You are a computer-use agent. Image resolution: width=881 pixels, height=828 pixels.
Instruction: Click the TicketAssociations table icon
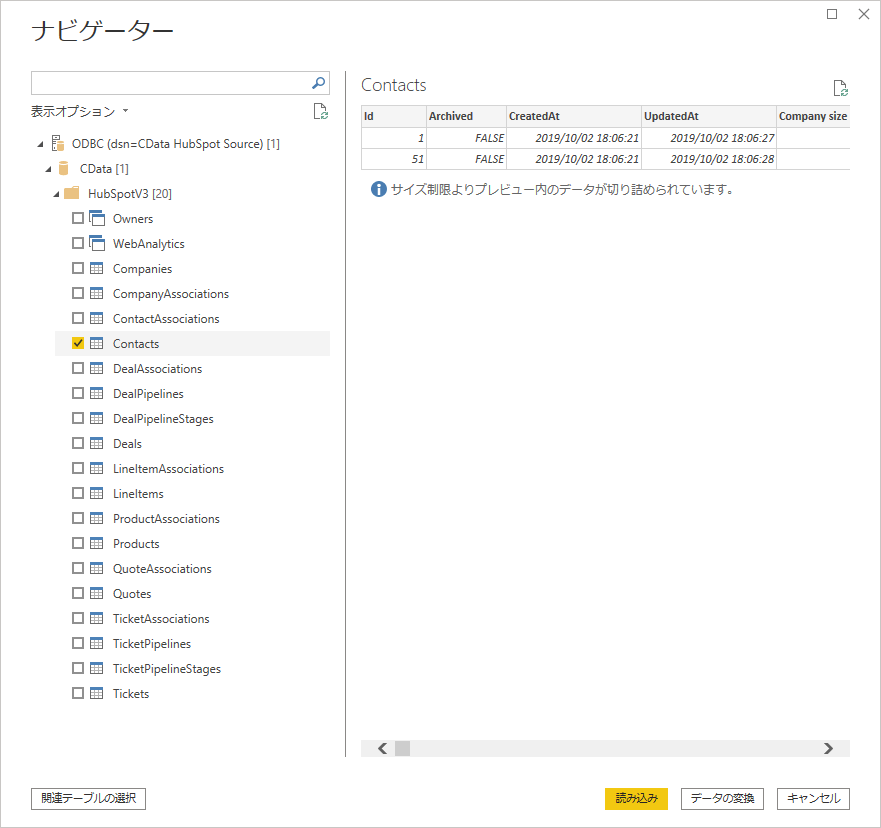coord(97,618)
